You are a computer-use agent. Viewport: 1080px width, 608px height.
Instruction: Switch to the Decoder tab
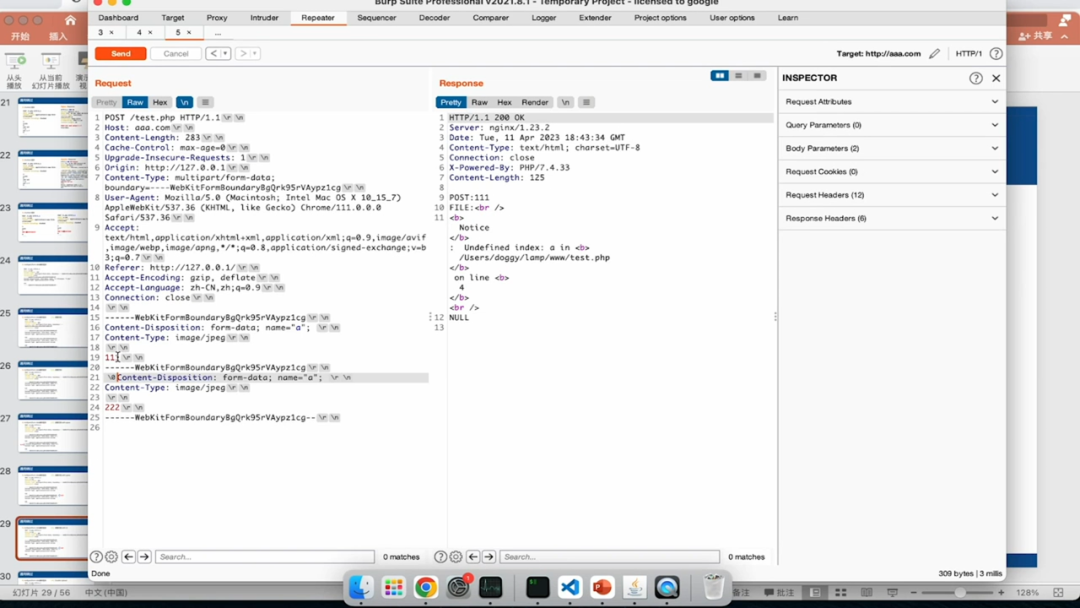point(434,17)
